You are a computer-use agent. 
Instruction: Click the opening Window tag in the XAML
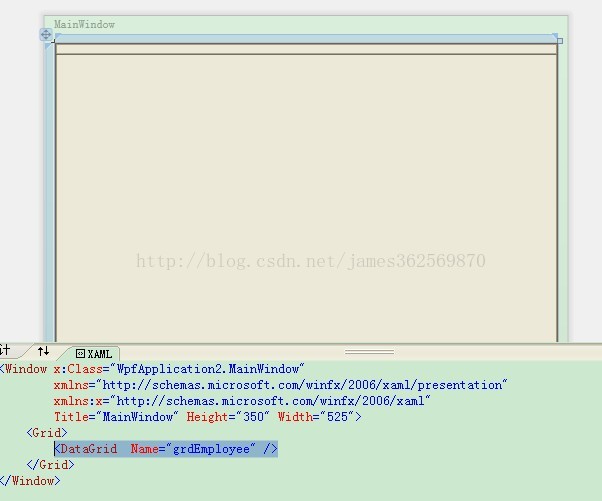pyautogui.click(x=23, y=369)
